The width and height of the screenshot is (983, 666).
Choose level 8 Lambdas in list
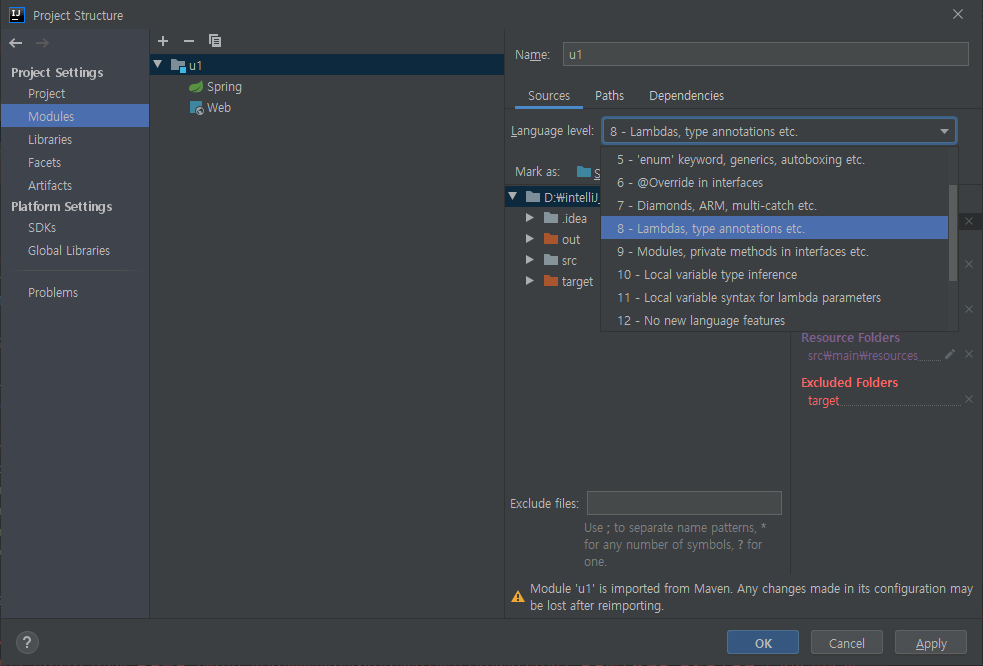774,228
